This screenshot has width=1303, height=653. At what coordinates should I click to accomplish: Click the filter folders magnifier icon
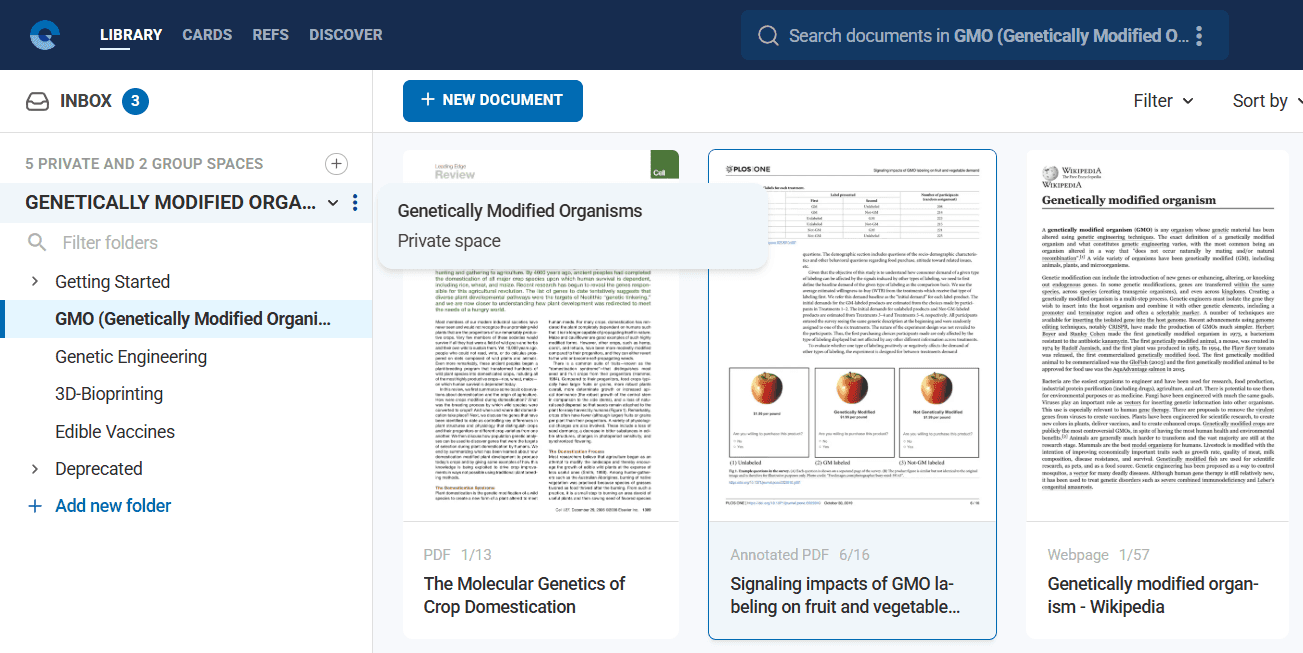[37, 242]
